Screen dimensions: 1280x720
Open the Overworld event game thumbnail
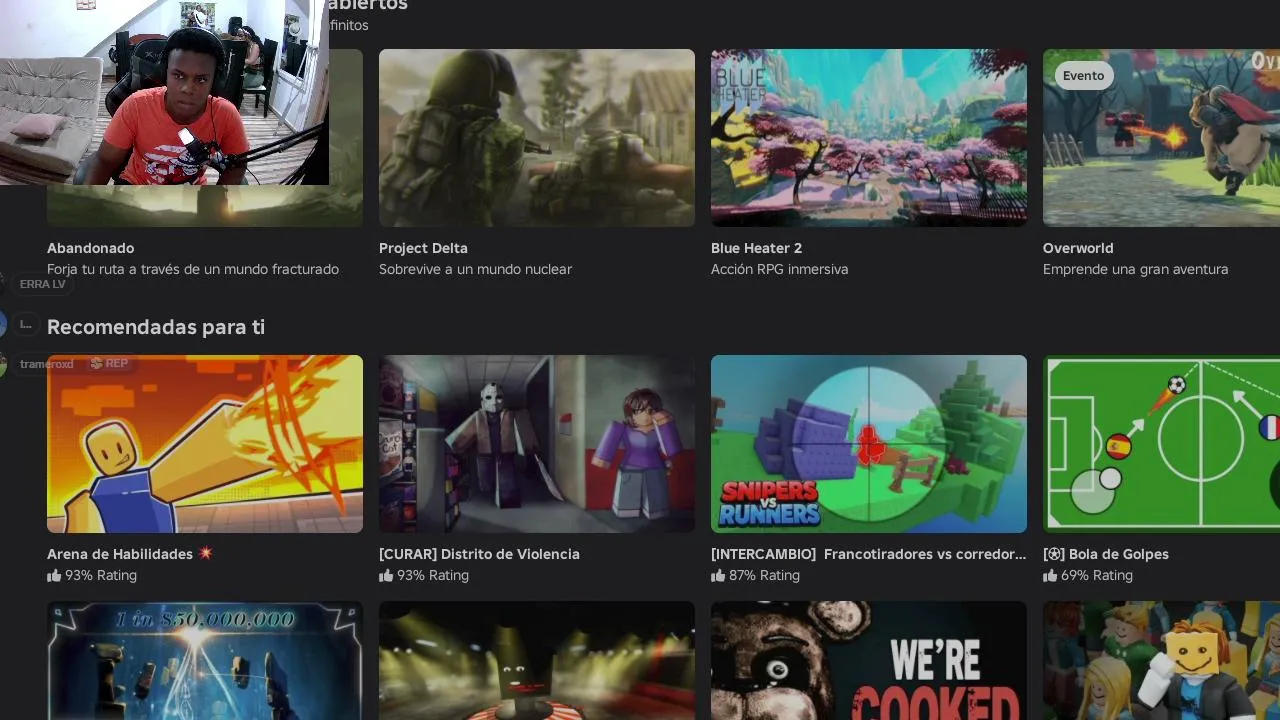[1161, 138]
